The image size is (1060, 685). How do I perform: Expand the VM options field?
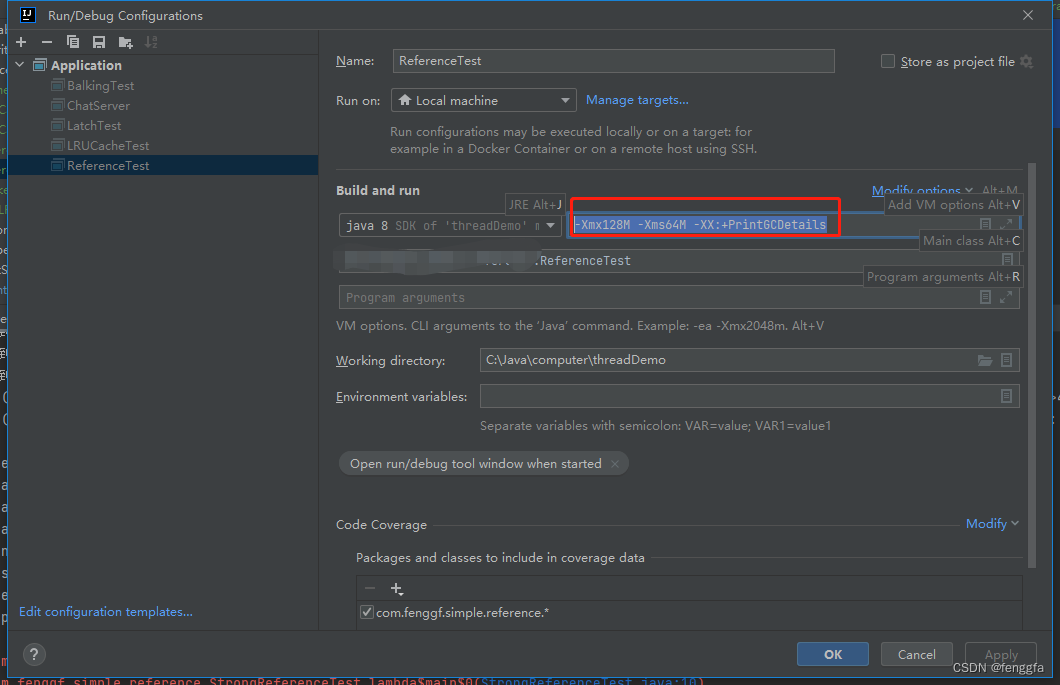click(1006, 224)
